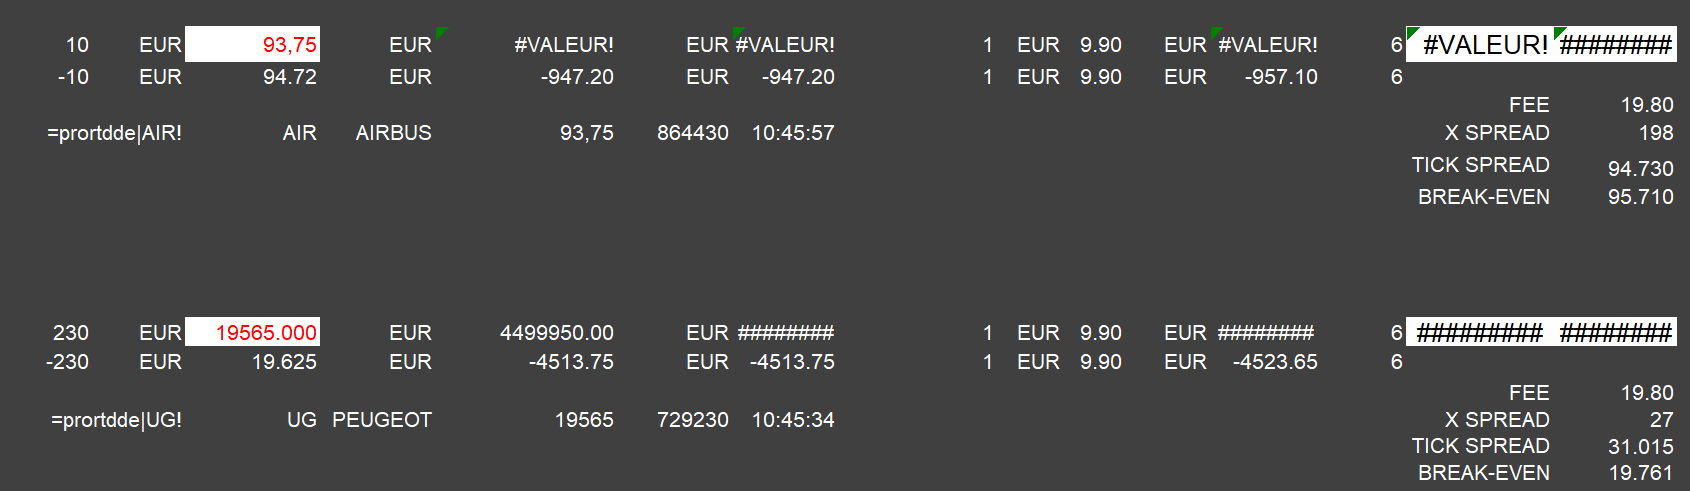Select the -957.10 total cell
Image resolution: width=1690 pixels, height=491 pixels.
(1280, 77)
